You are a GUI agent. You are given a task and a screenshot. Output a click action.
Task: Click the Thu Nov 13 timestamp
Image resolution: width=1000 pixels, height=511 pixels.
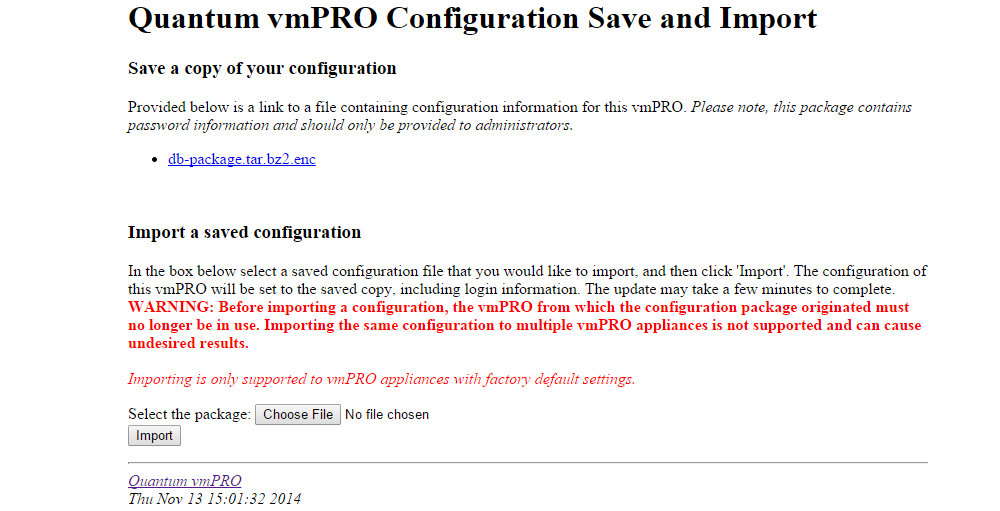tap(215, 498)
